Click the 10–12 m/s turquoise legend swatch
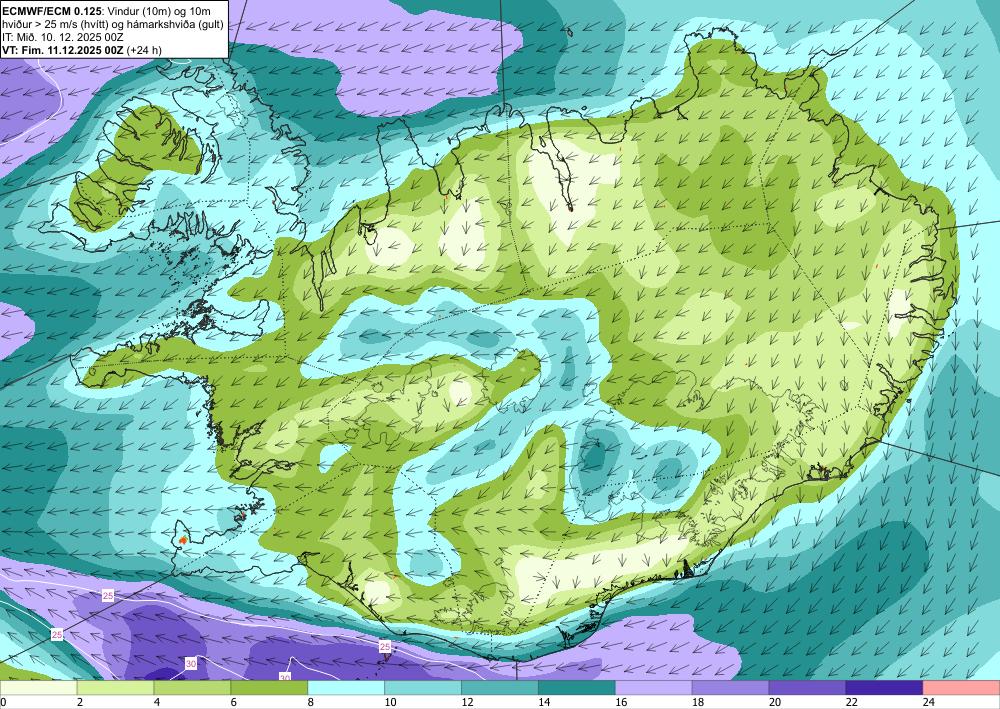This screenshot has width=1000, height=709. pyautogui.click(x=423, y=688)
